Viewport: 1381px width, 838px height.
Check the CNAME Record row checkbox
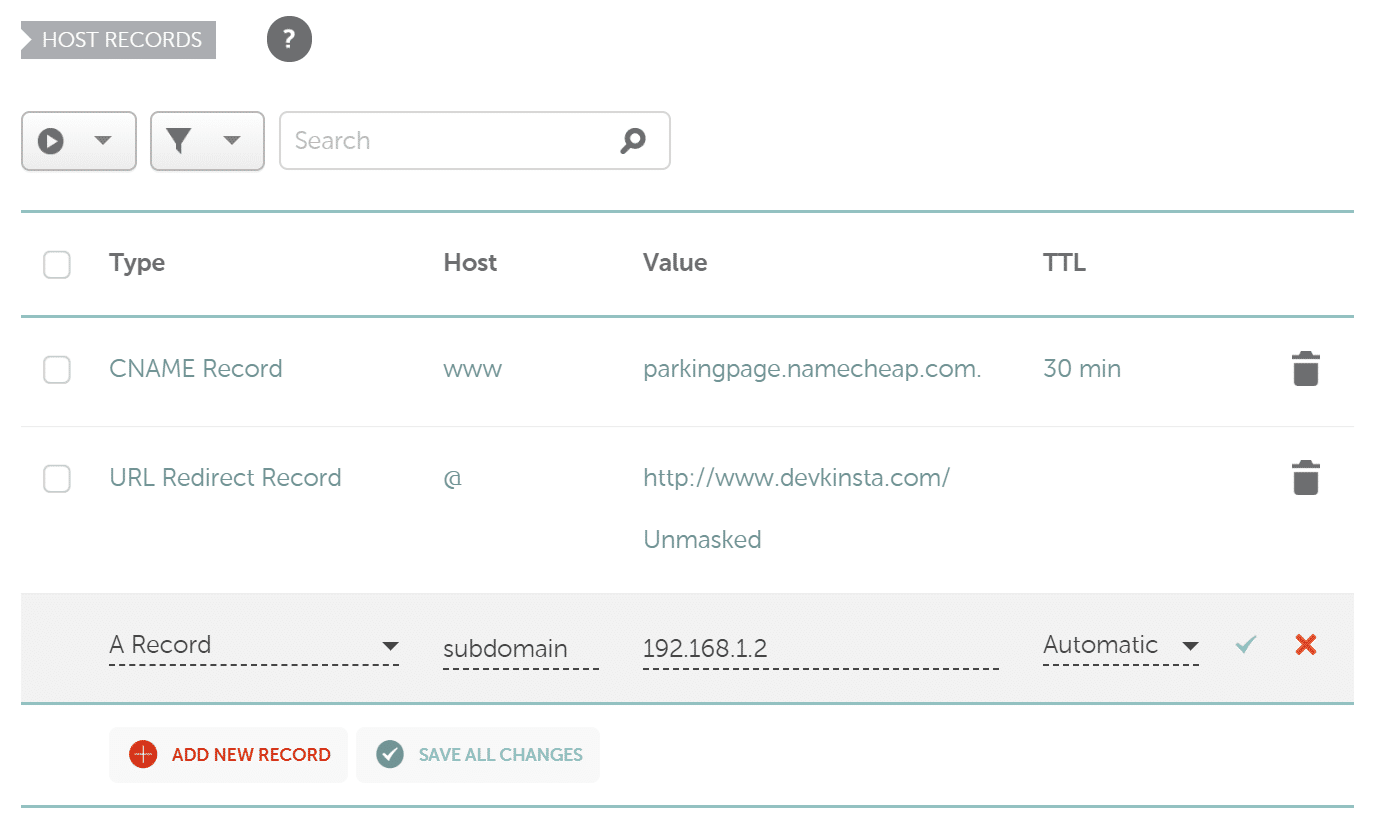[57, 370]
